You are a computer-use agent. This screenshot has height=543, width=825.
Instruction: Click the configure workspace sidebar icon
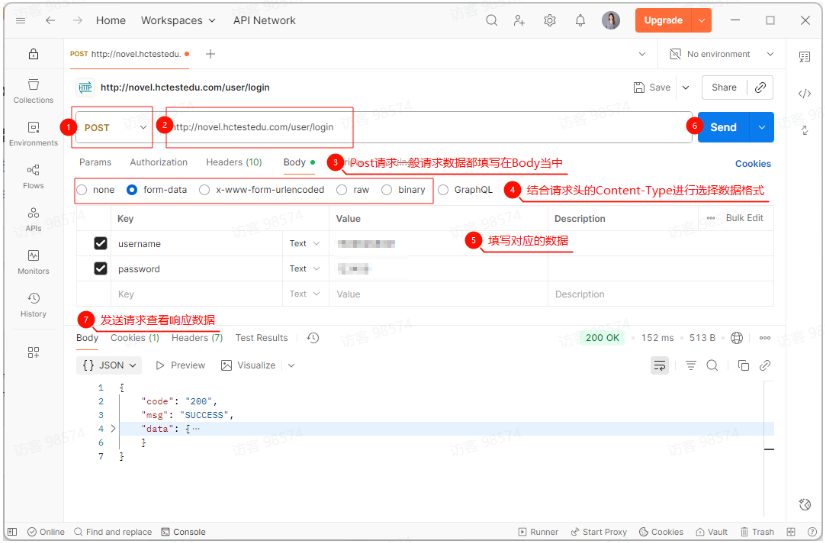(33, 352)
